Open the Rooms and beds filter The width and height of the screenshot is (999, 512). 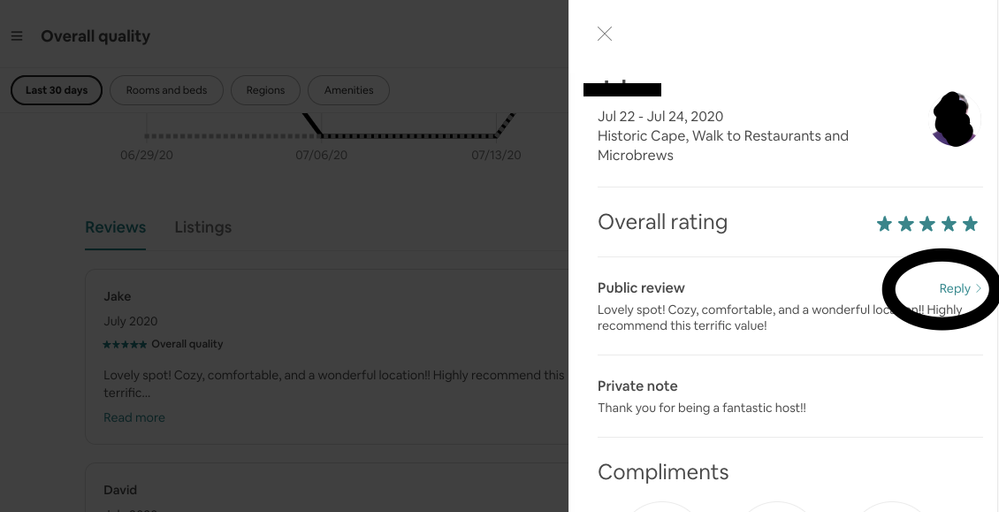166,90
